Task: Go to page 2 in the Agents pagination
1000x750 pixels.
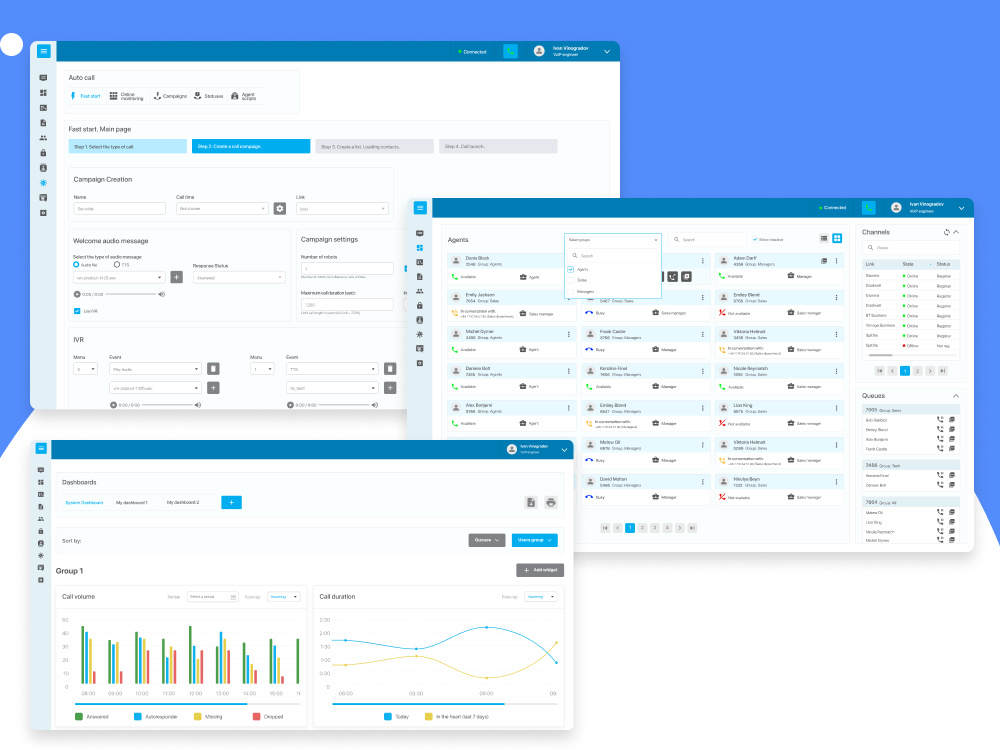Action: (x=642, y=528)
